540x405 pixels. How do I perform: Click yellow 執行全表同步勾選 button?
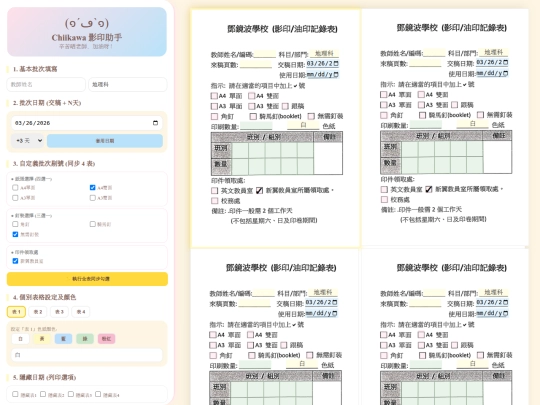(87, 279)
